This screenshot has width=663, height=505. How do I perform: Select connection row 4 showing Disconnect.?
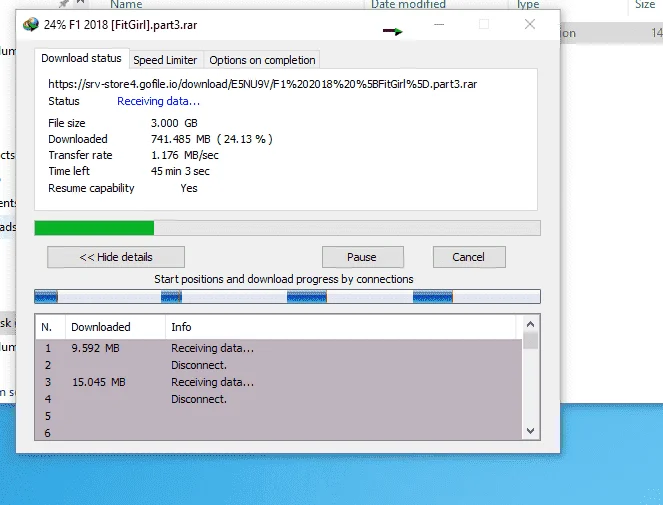point(279,399)
